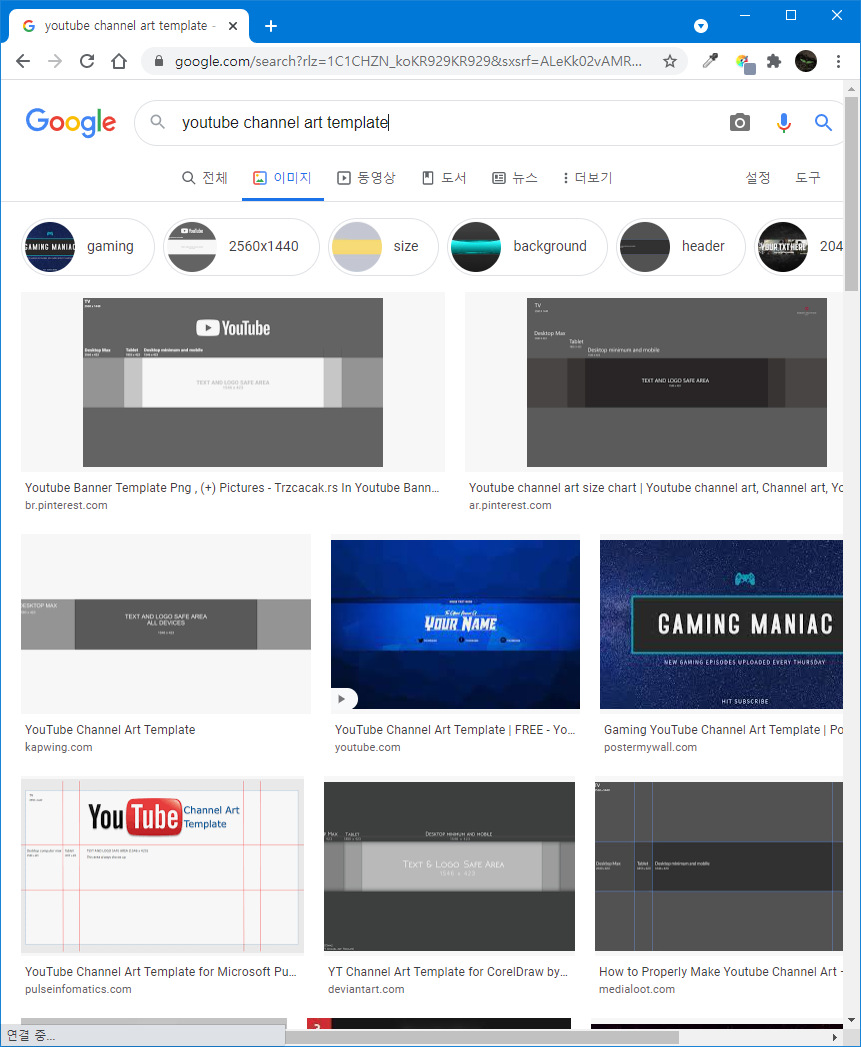Apply the background filter chip
Image resolution: width=861 pixels, height=1047 pixels.
pyautogui.click(x=528, y=246)
